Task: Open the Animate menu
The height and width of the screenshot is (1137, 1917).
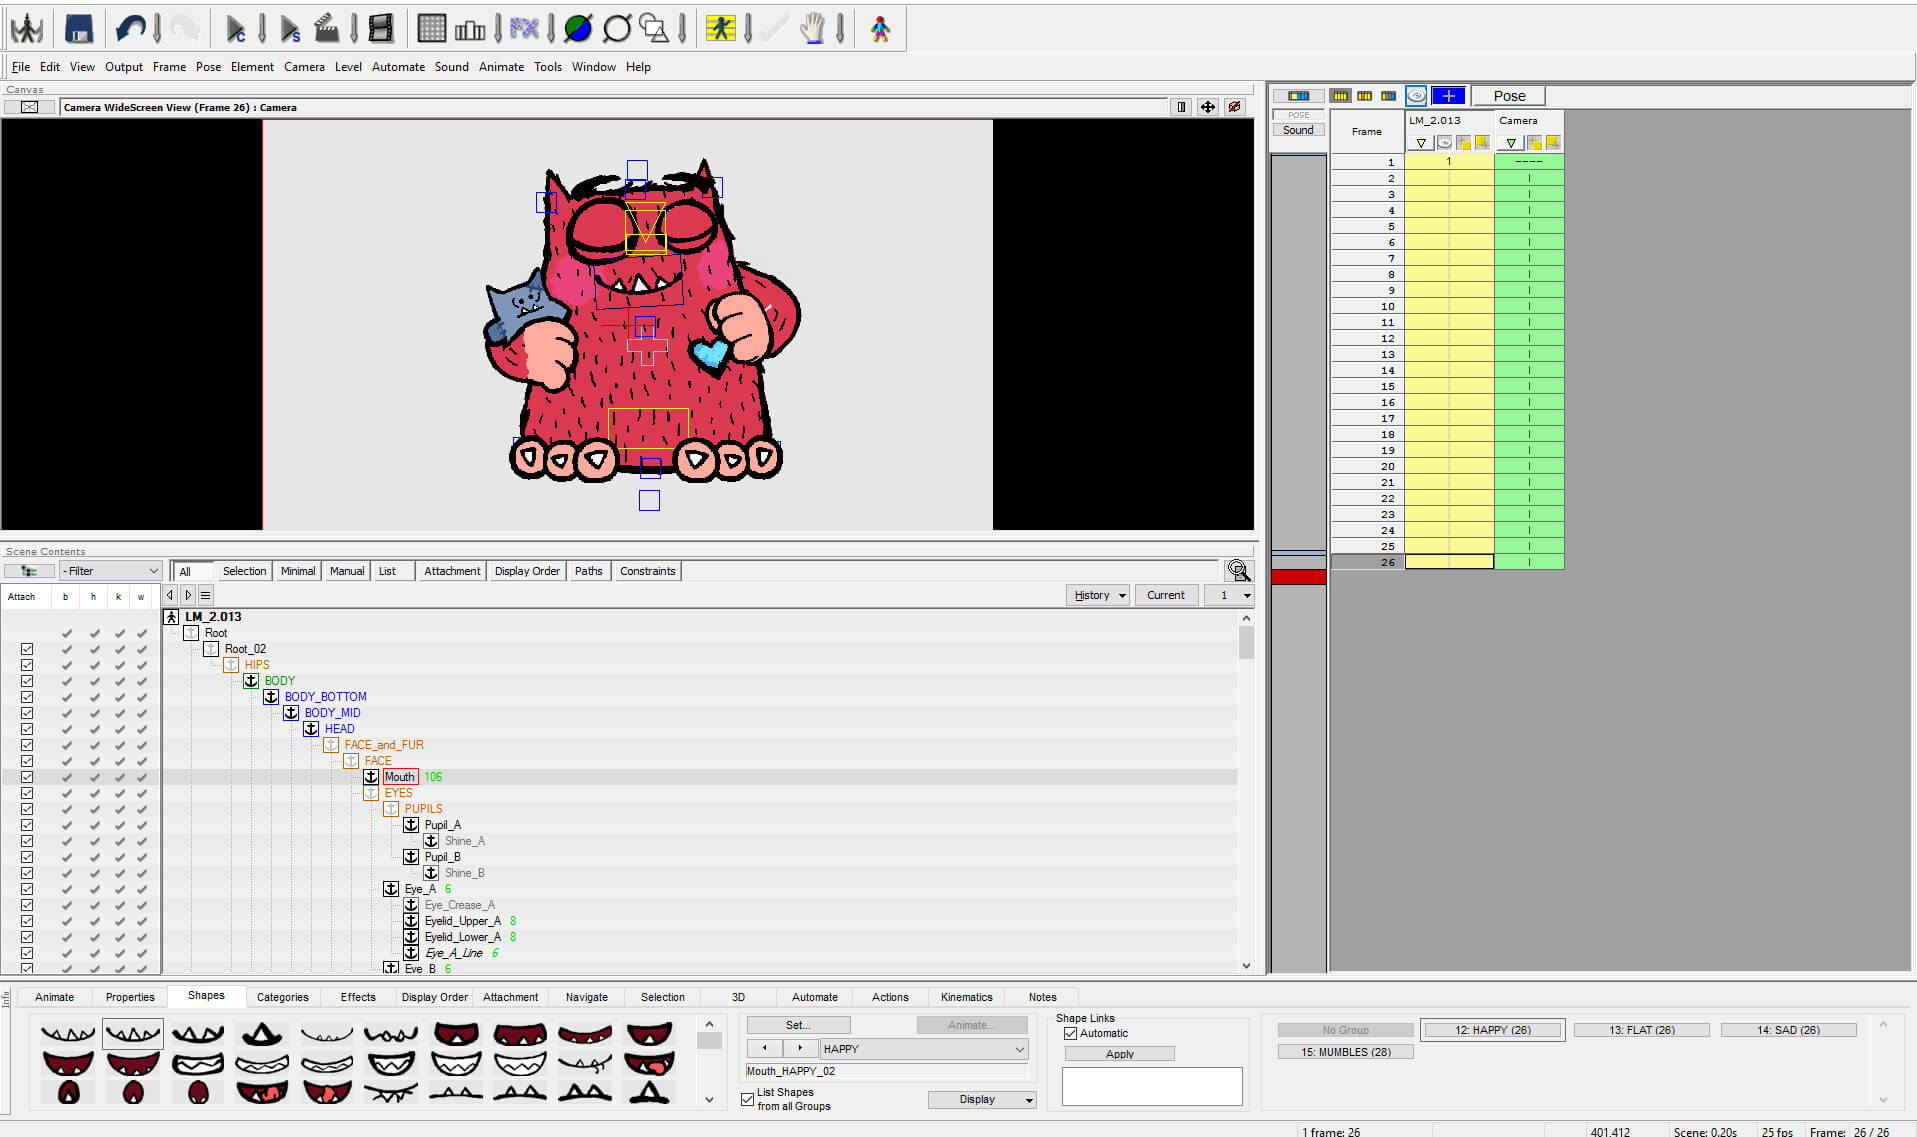Action: [501, 67]
